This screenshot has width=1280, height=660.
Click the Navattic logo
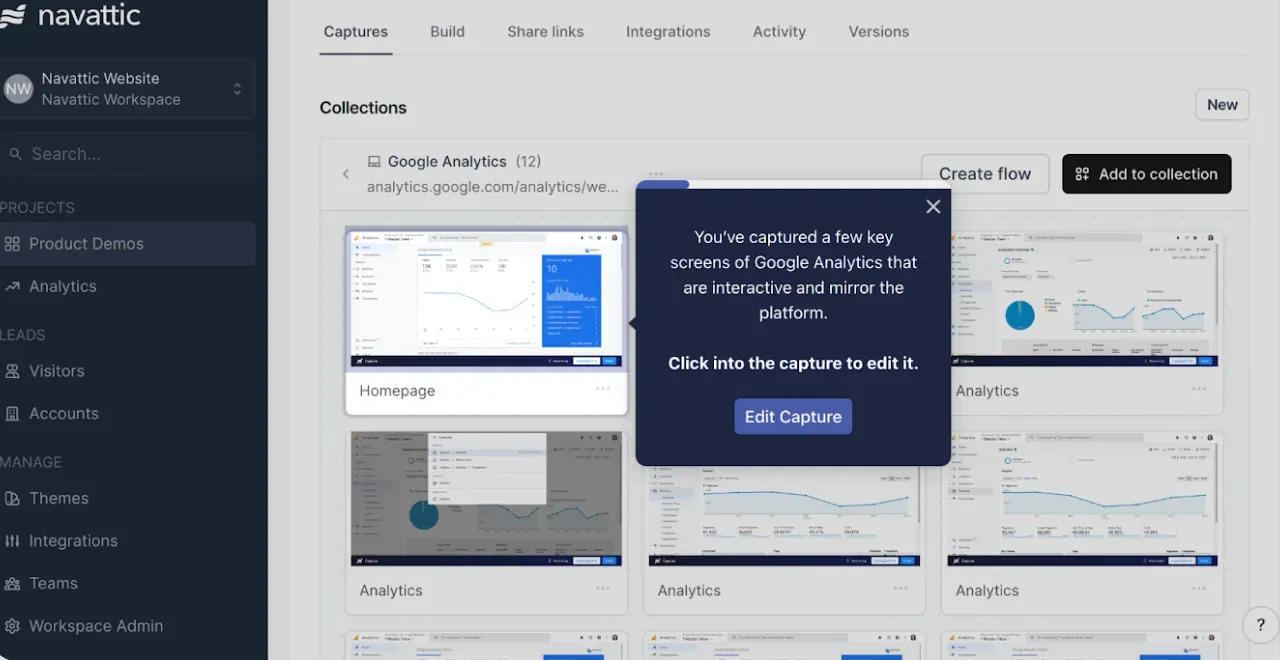tap(70, 16)
